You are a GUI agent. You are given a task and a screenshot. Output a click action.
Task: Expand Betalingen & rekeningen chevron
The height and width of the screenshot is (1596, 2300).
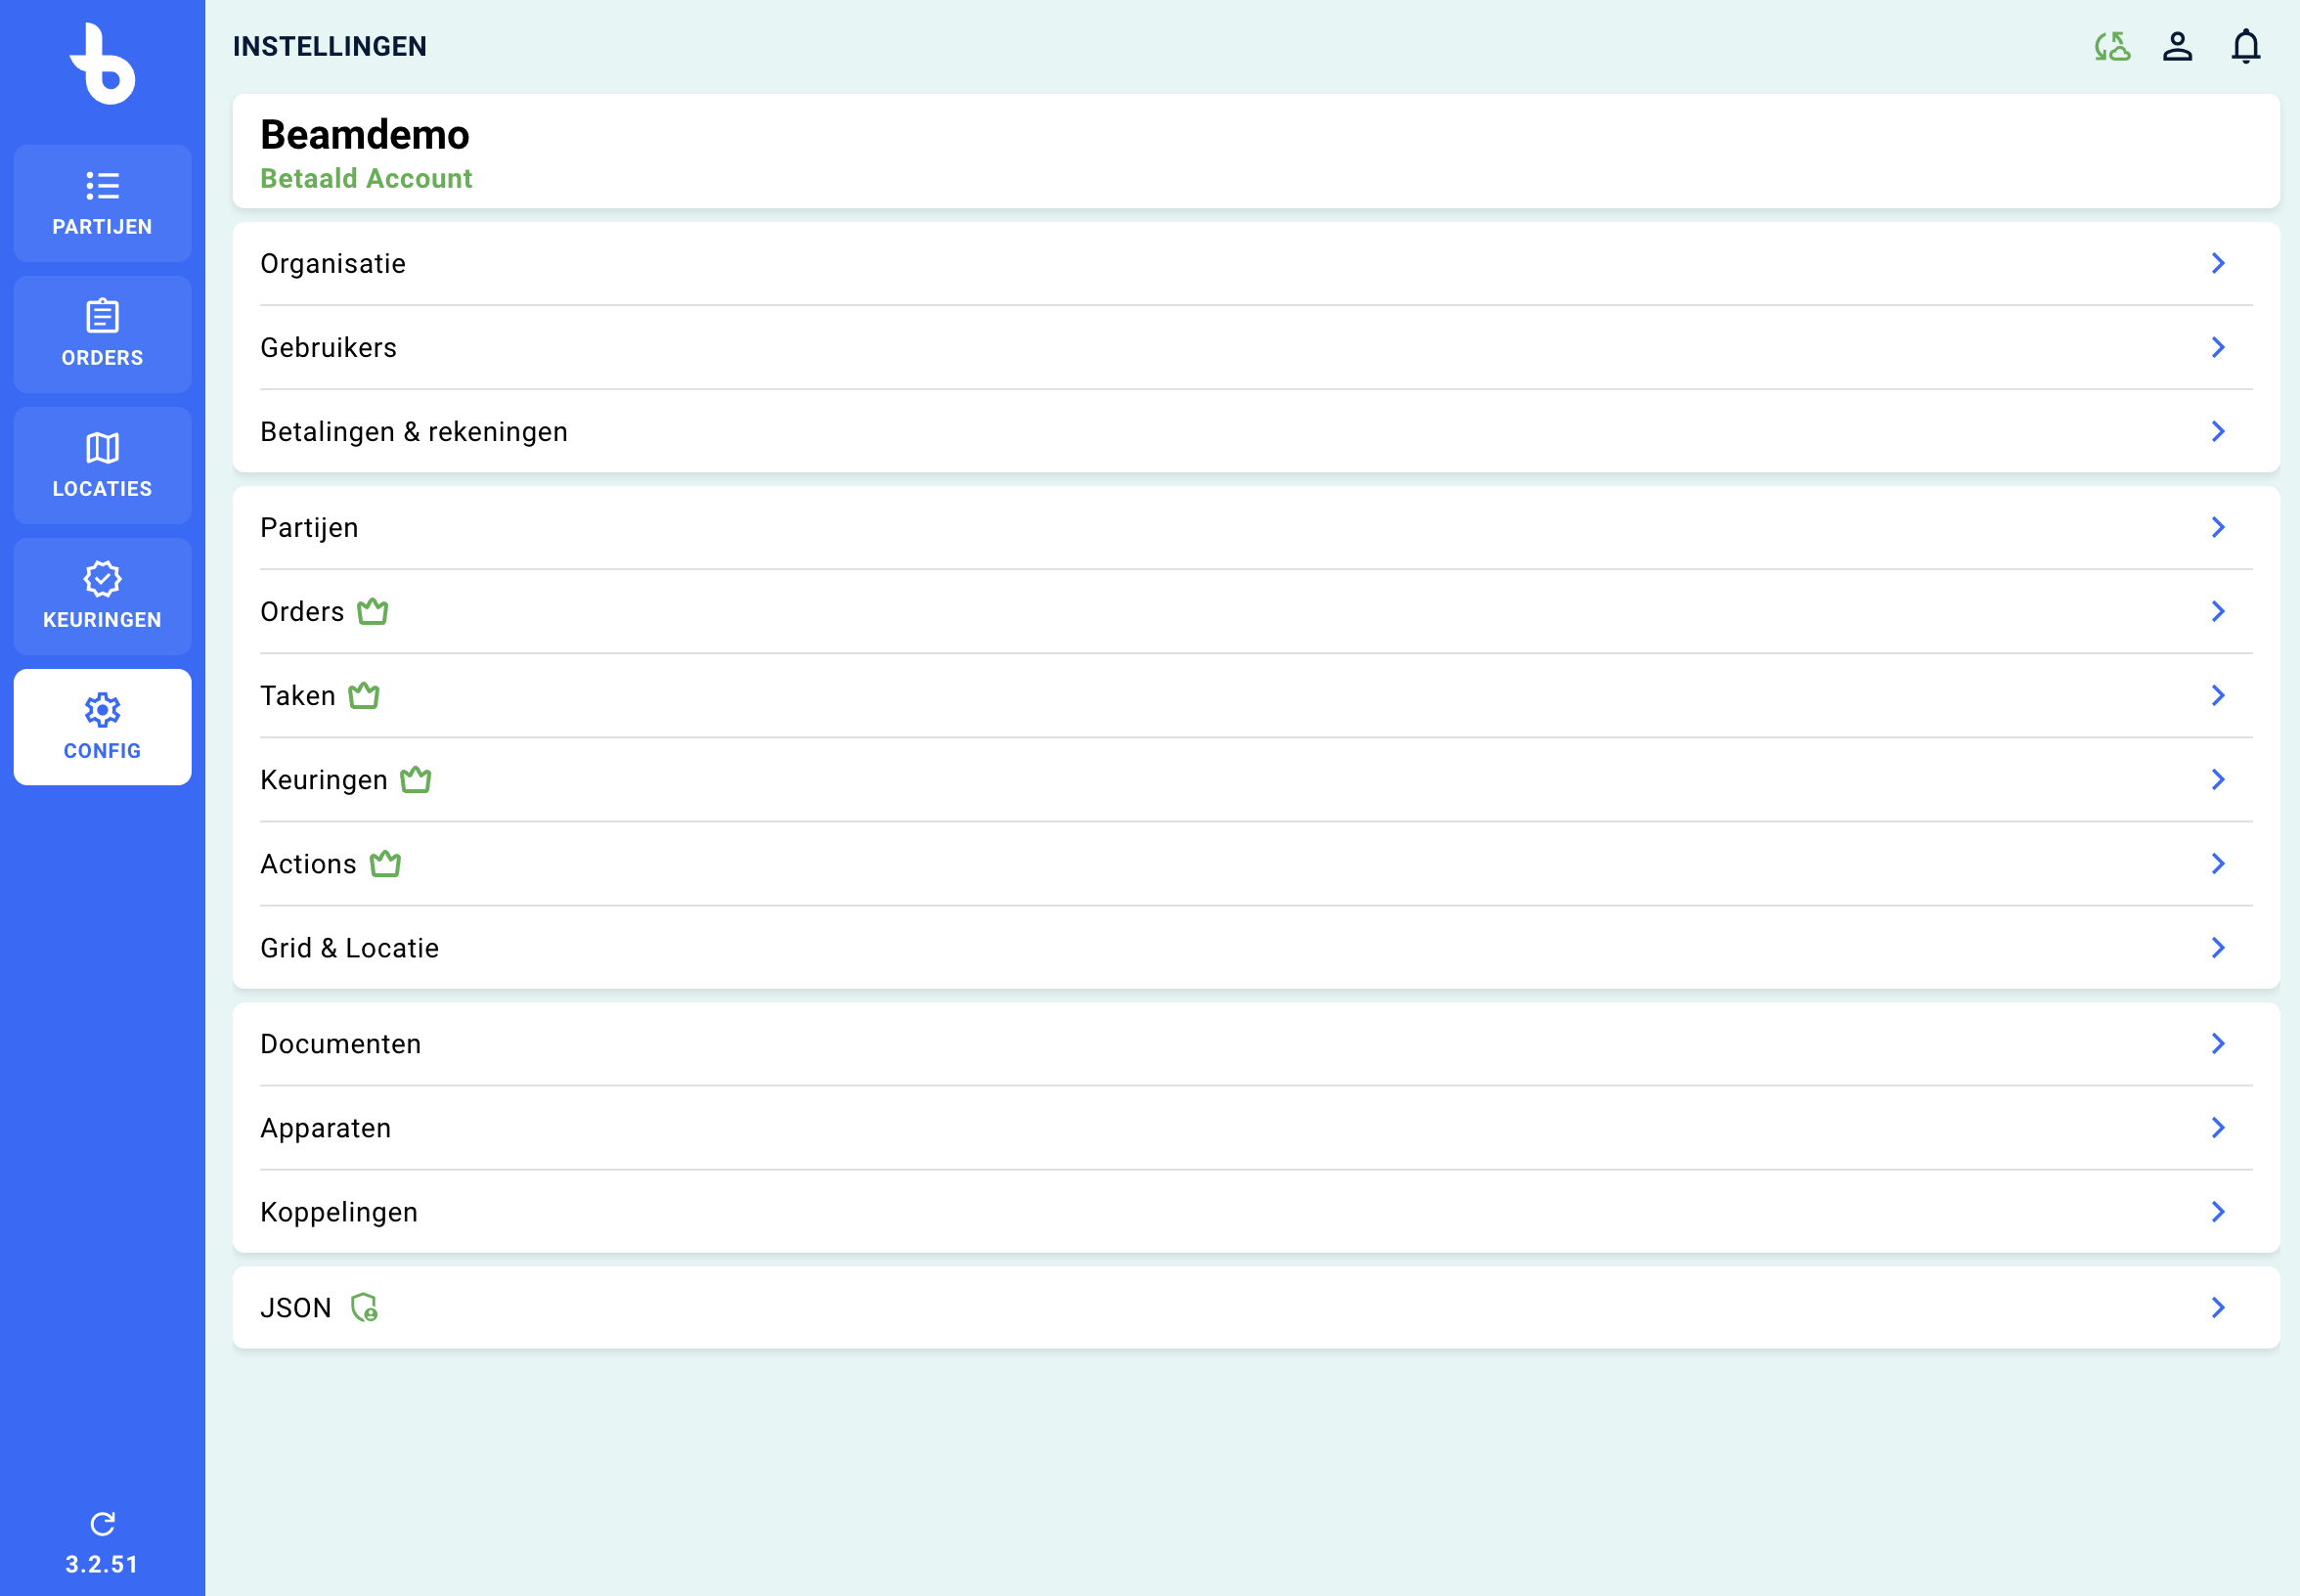[2217, 431]
